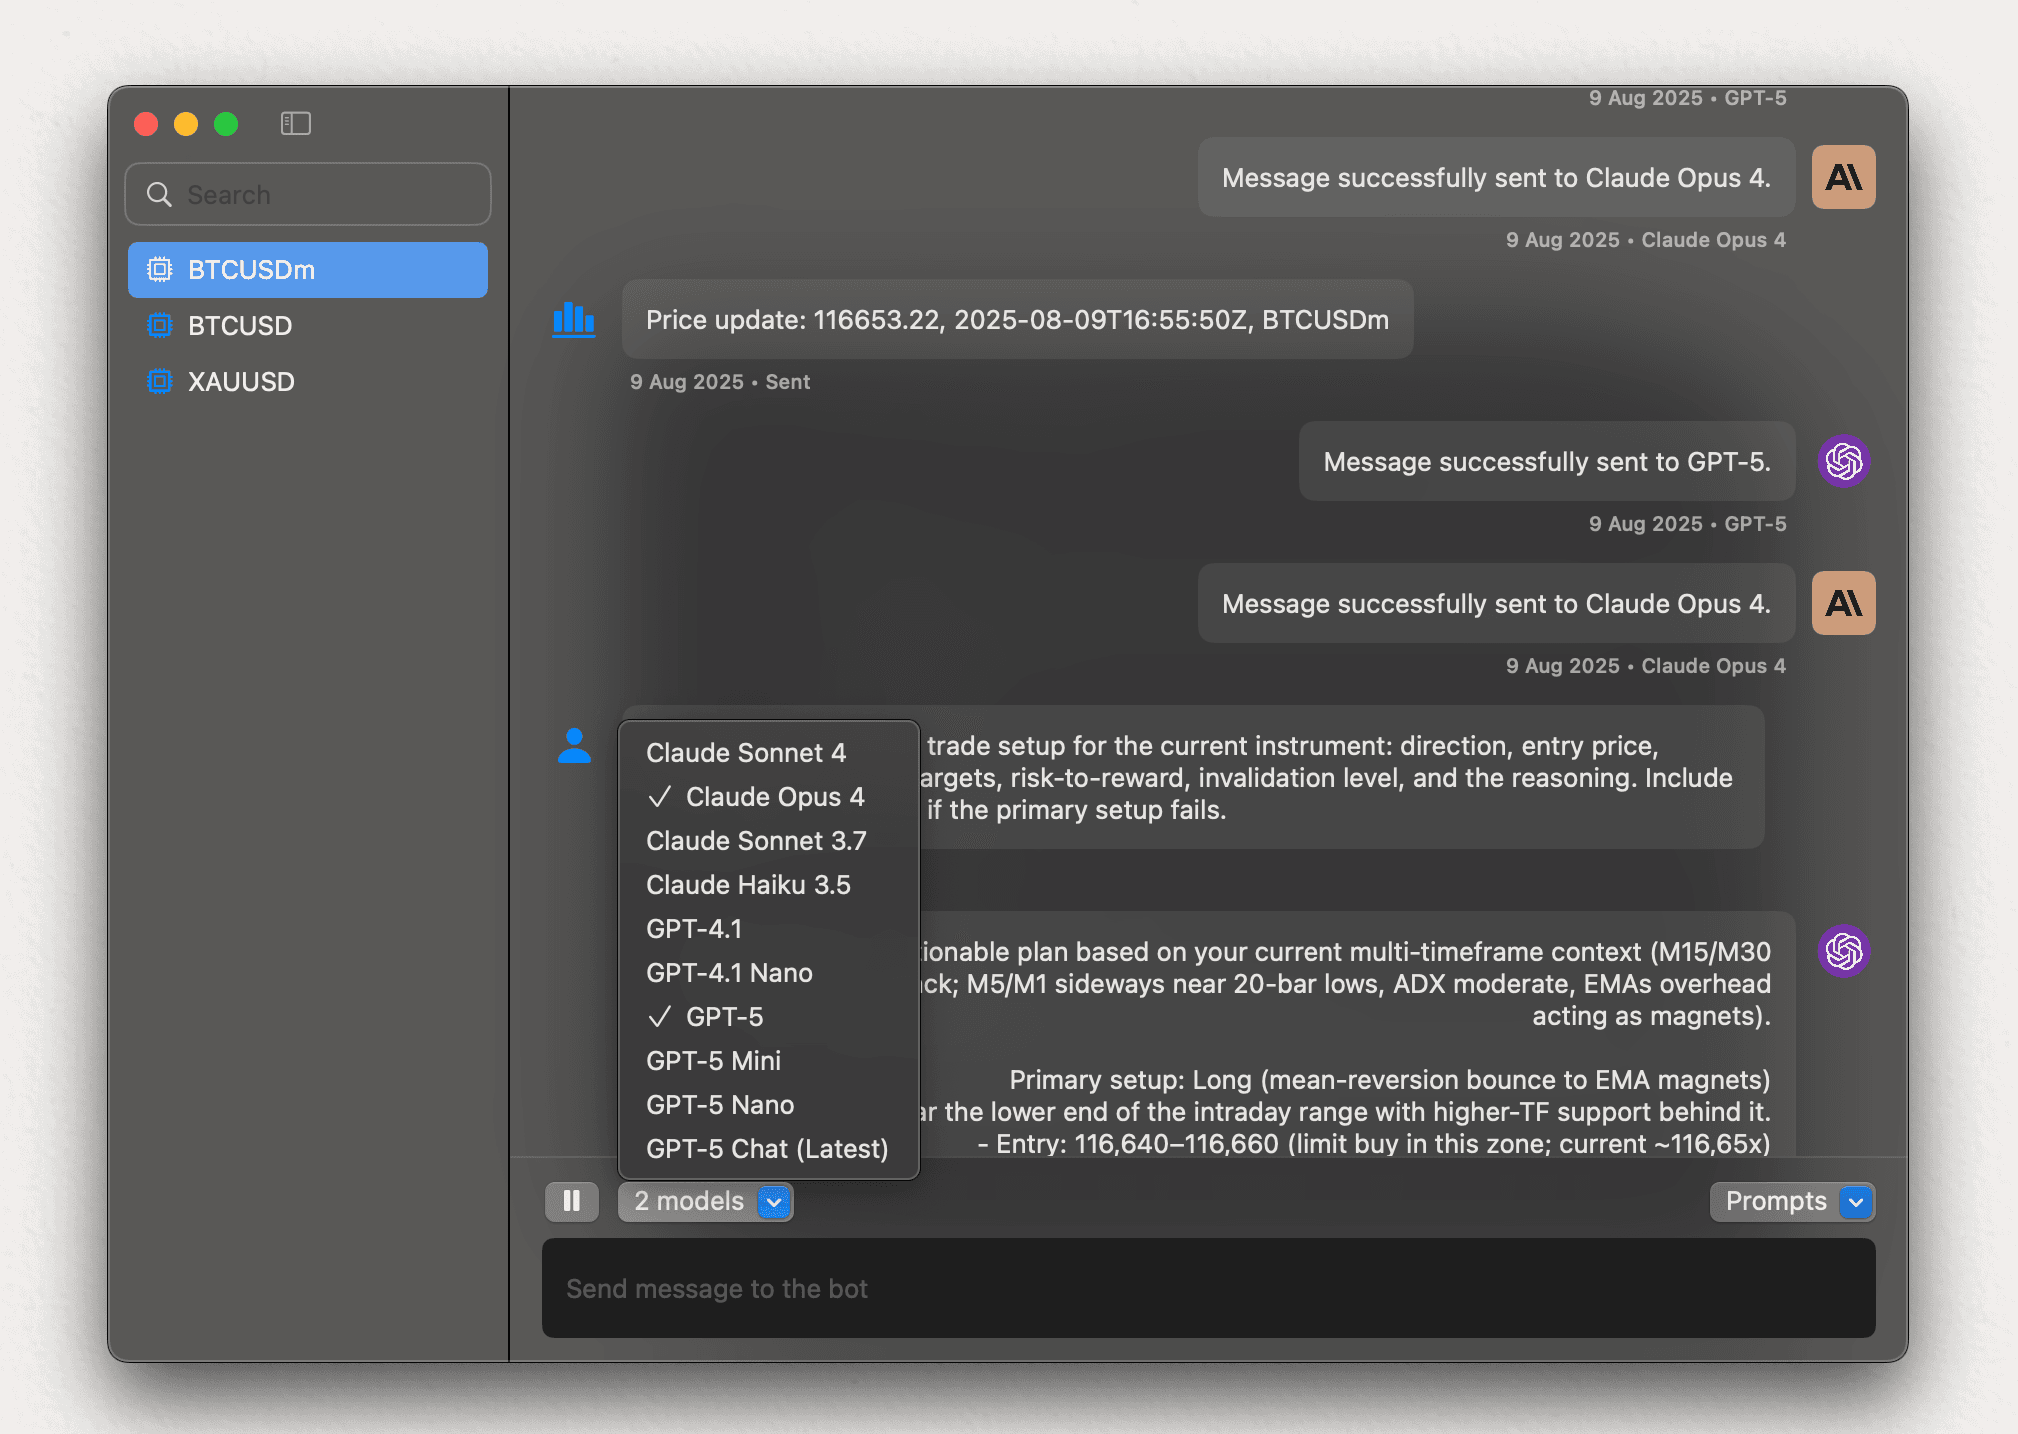Click the purple OpenAI avatar beside 'sent to GPT-5'

pyautogui.click(x=1843, y=461)
